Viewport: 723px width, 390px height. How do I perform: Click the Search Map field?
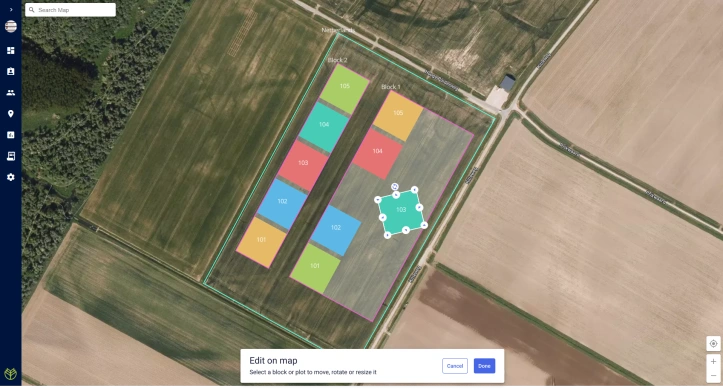[x=71, y=10]
